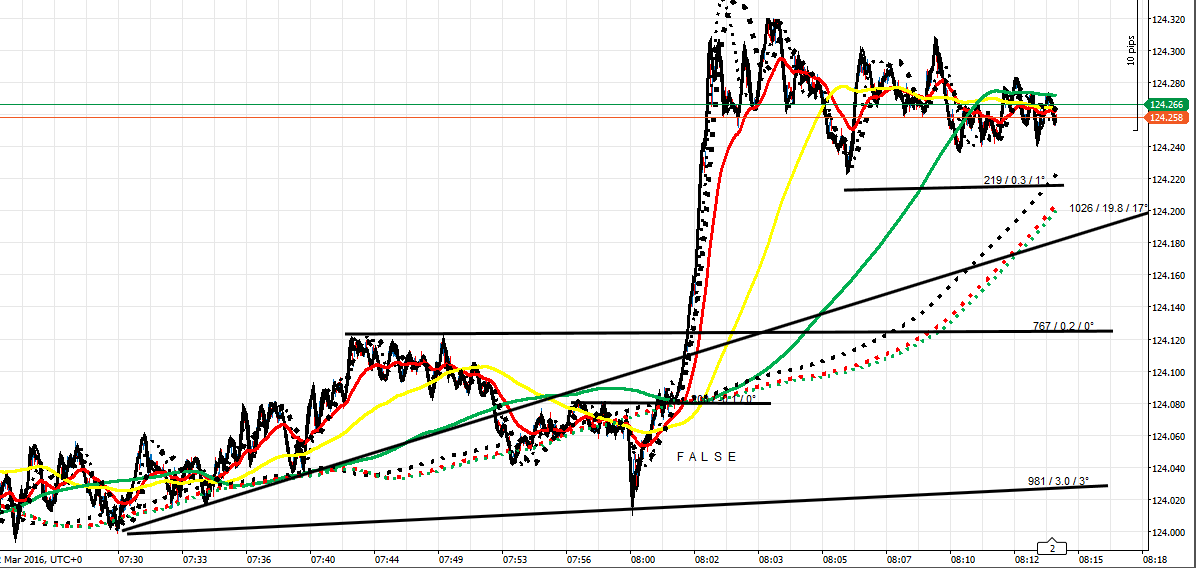Click the 08:02 time axis label
The image size is (1196, 568).
pyautogui.click(x=706, y=560)
